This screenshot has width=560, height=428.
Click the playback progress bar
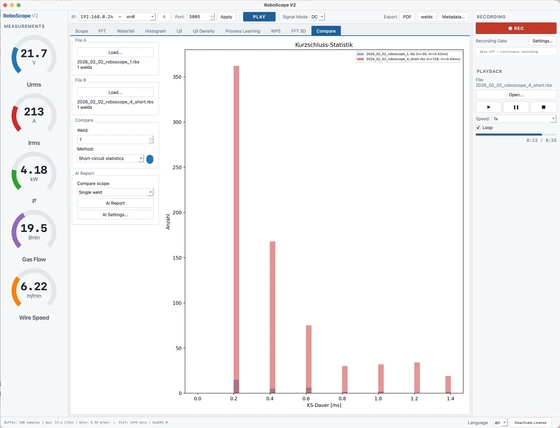[x=516, y=135]
